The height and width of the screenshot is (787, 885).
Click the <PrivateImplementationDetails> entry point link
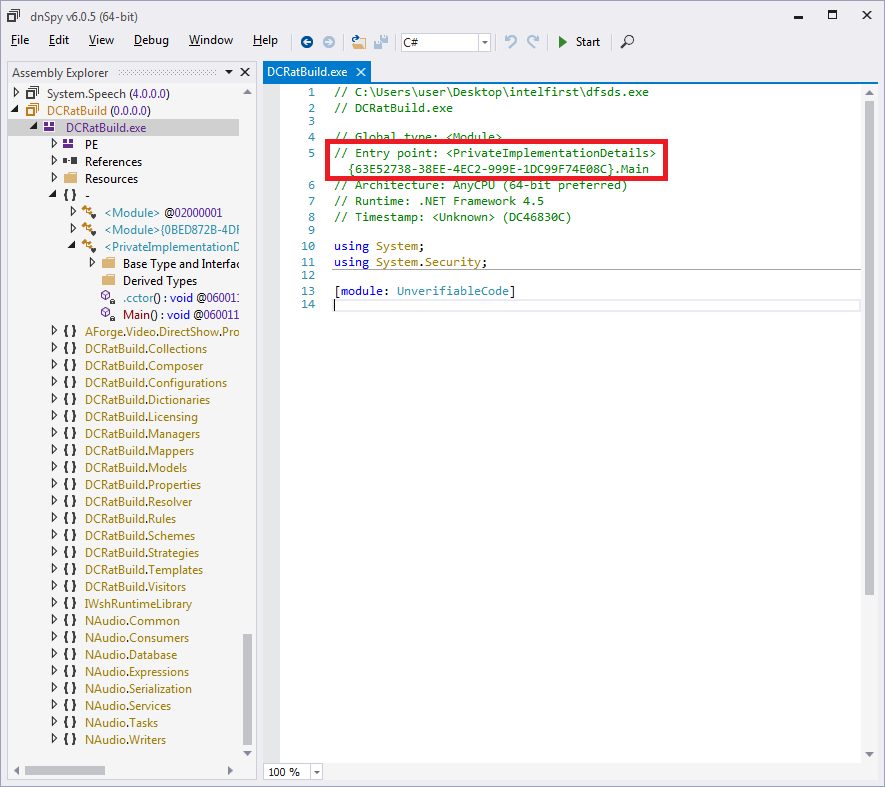pos(551,153)
